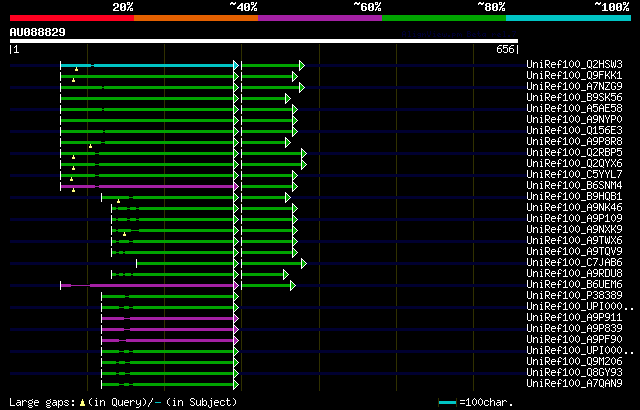Select the UniRef100_Q8GY93 label

pos(574,373)
